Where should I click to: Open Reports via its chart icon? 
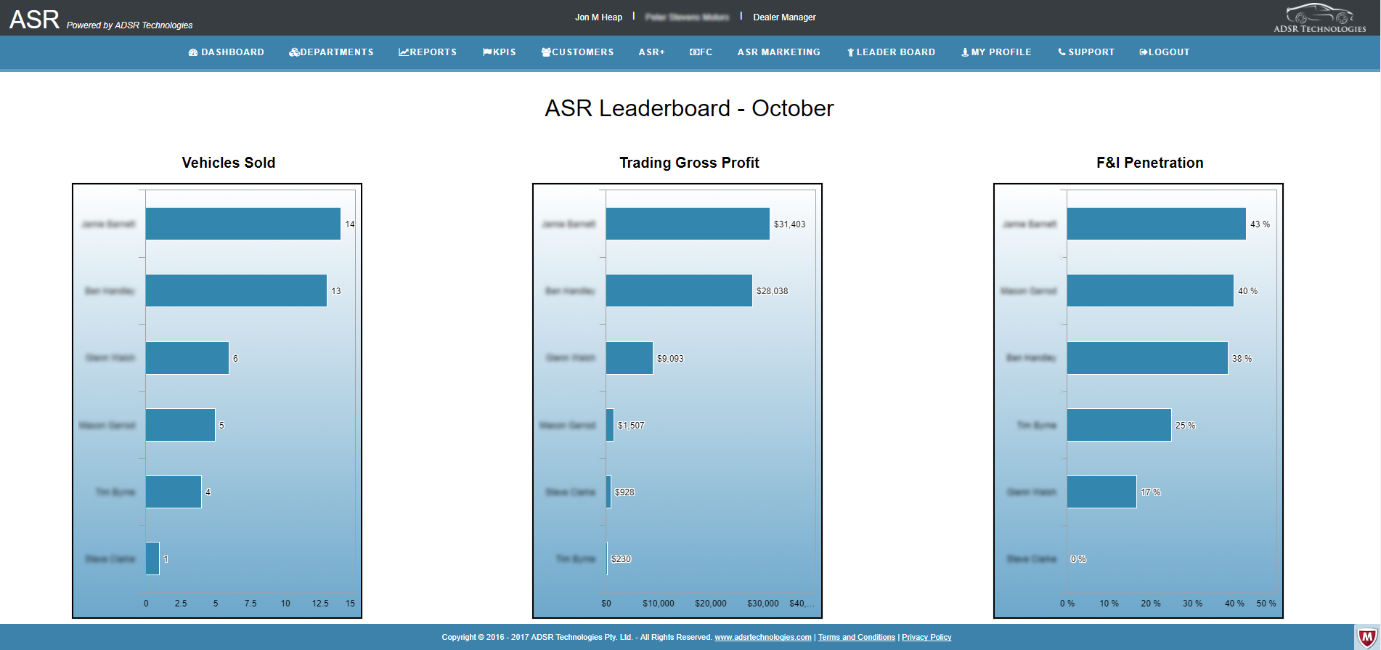[x=403, y=52]
